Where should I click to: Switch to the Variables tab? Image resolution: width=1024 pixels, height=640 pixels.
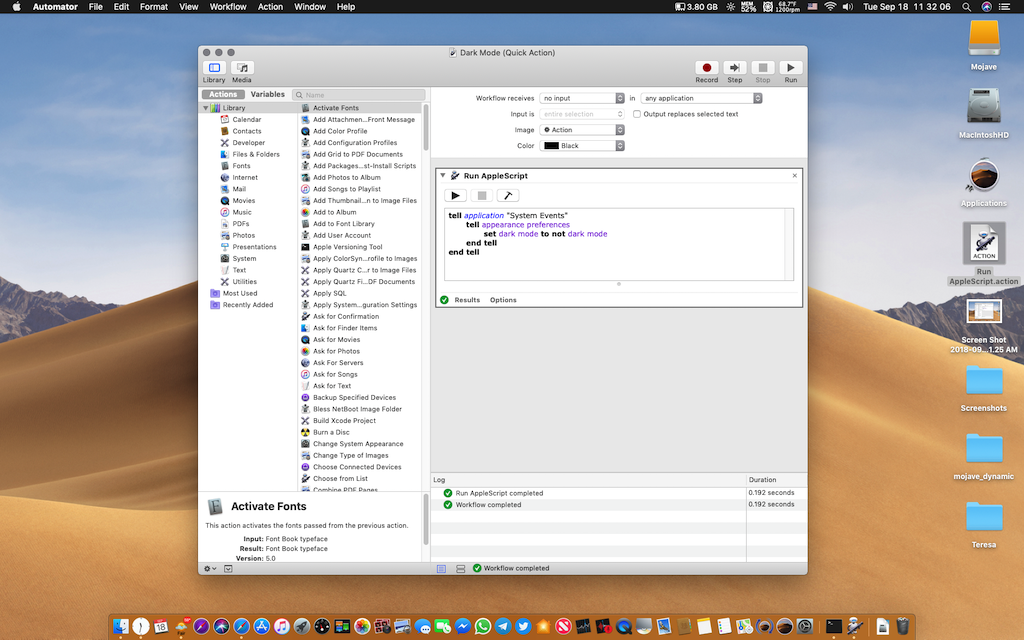[x=268, y=95]
